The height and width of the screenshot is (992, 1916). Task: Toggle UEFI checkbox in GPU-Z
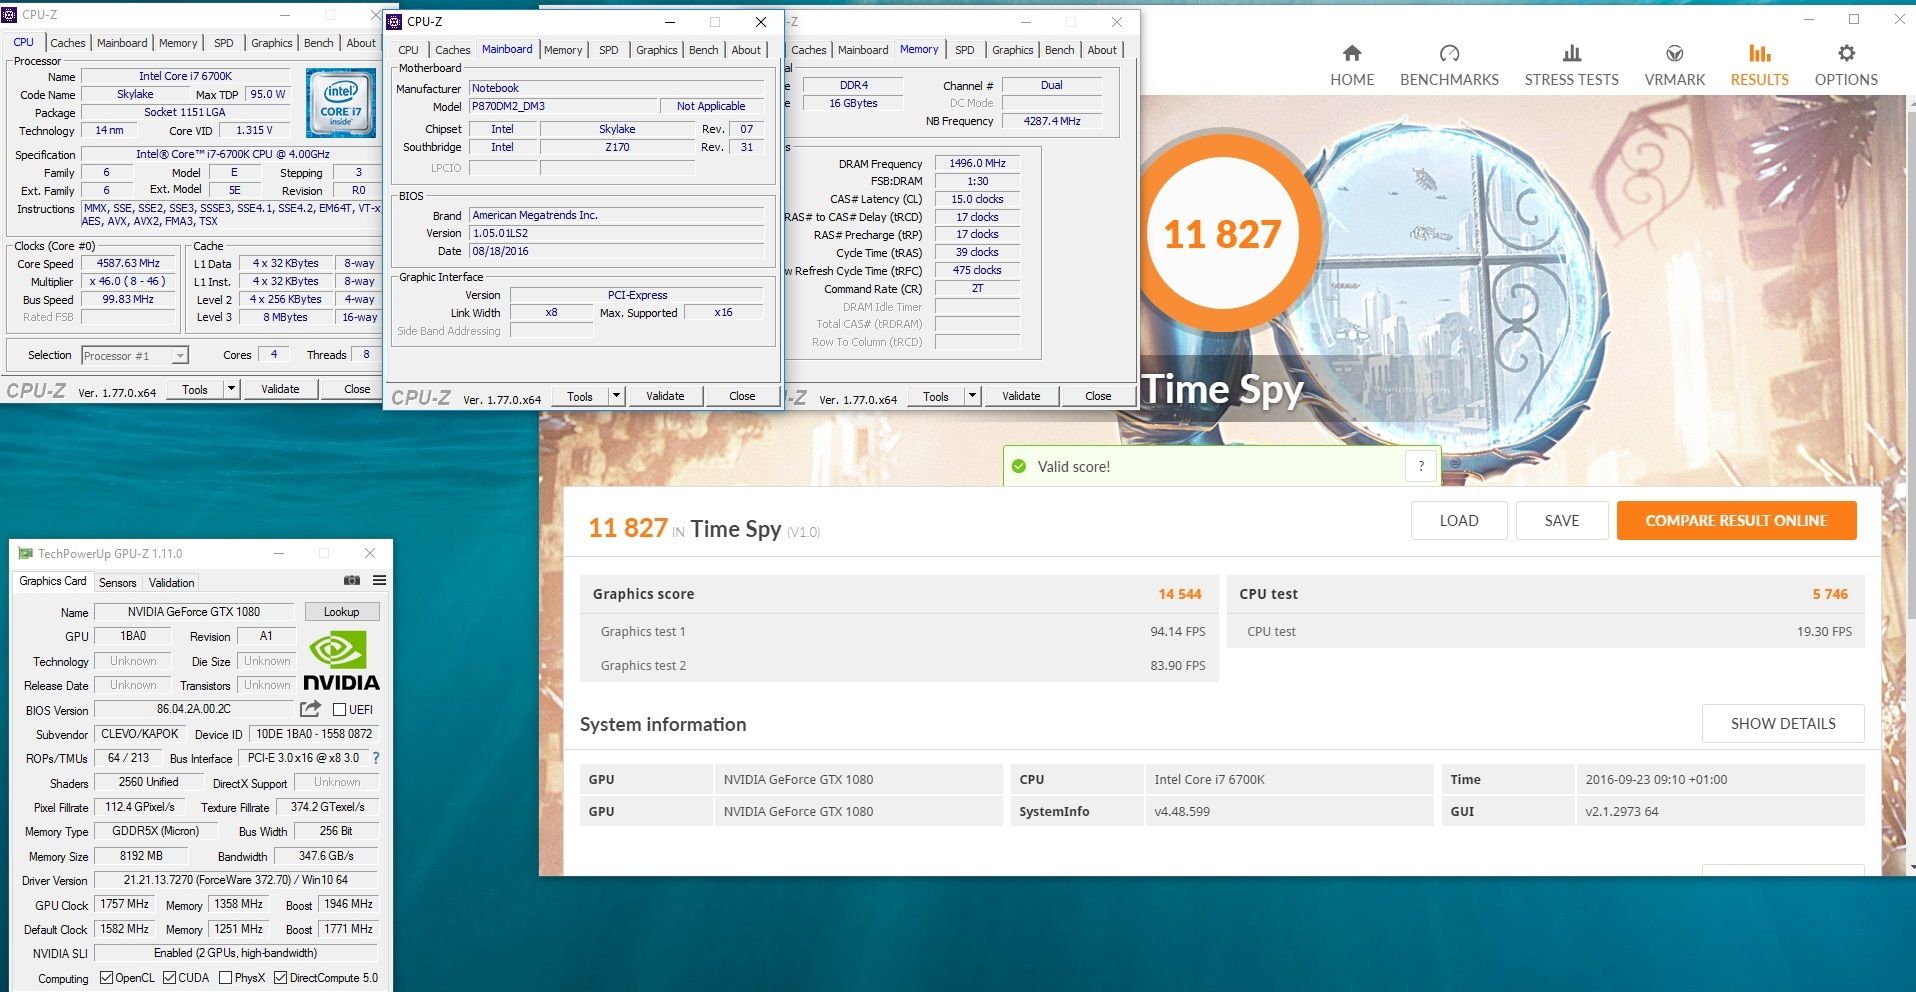[339, 710]
